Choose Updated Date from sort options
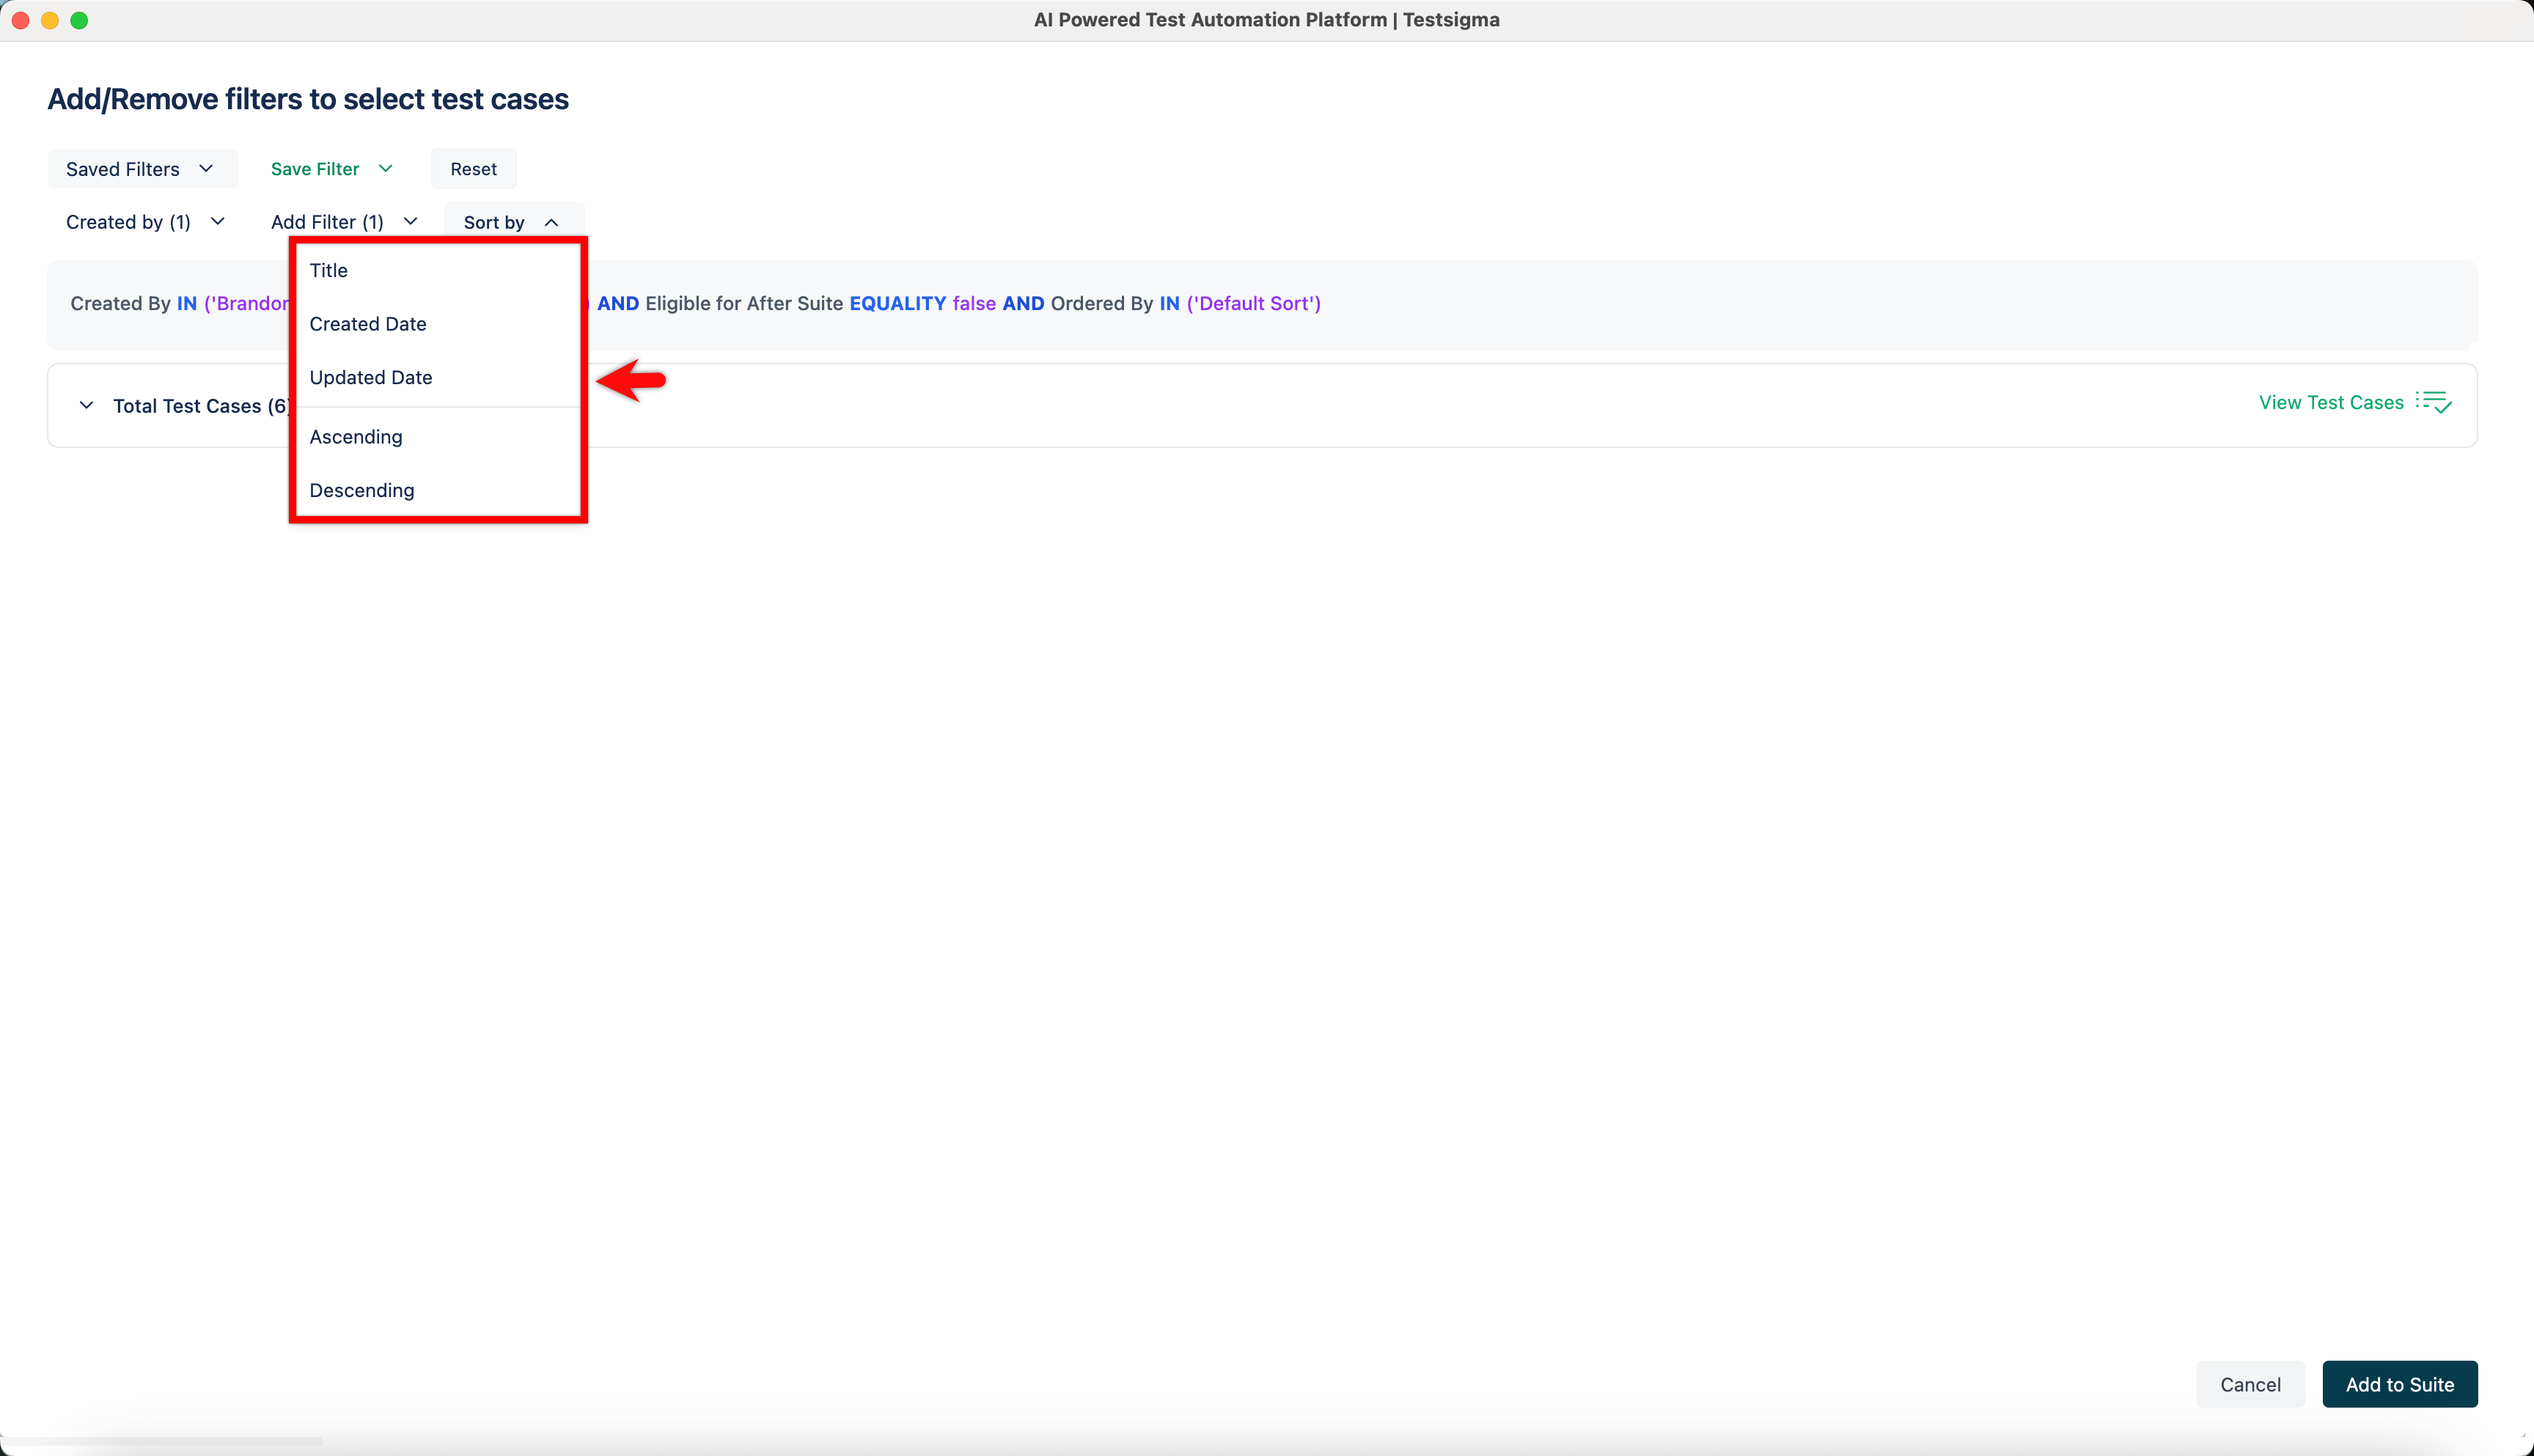 [371, 377]
